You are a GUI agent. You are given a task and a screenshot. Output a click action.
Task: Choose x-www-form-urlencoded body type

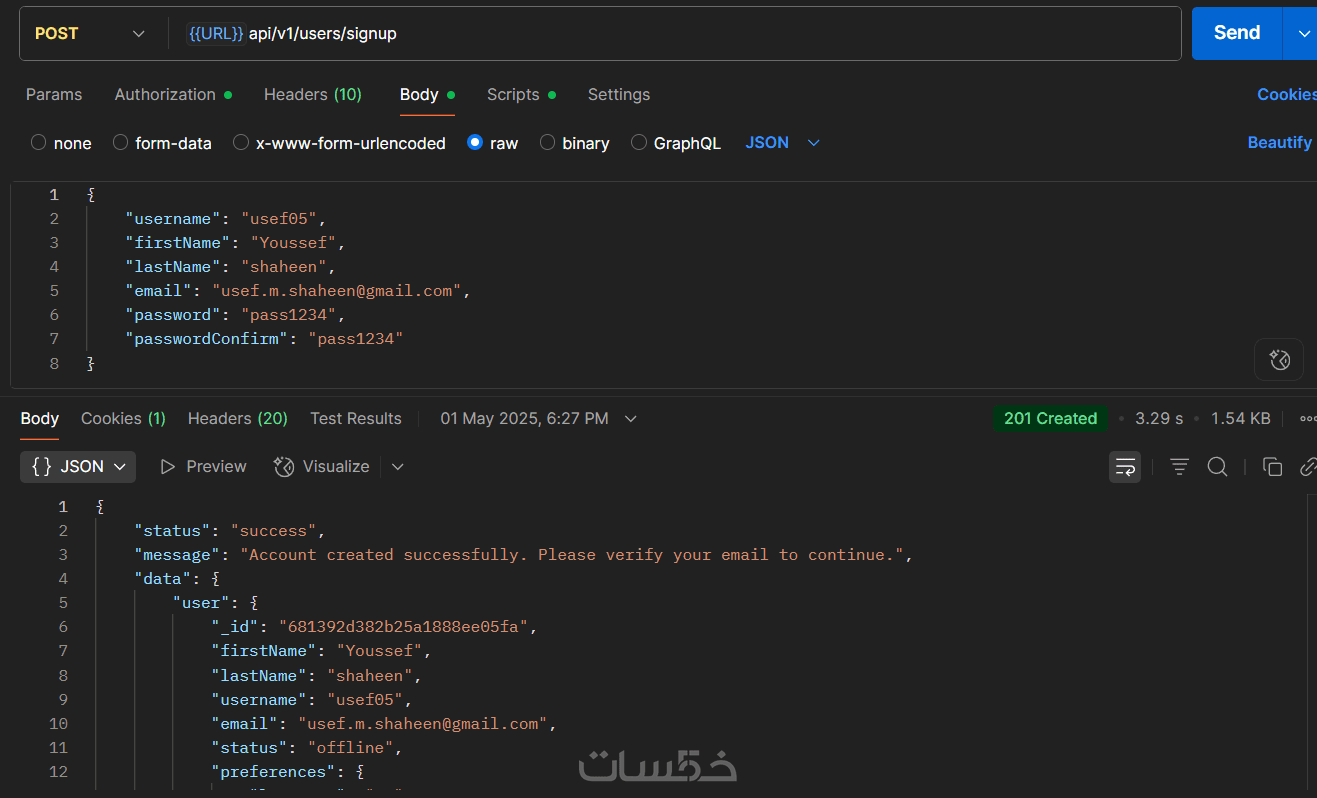(x=339, y=143)
